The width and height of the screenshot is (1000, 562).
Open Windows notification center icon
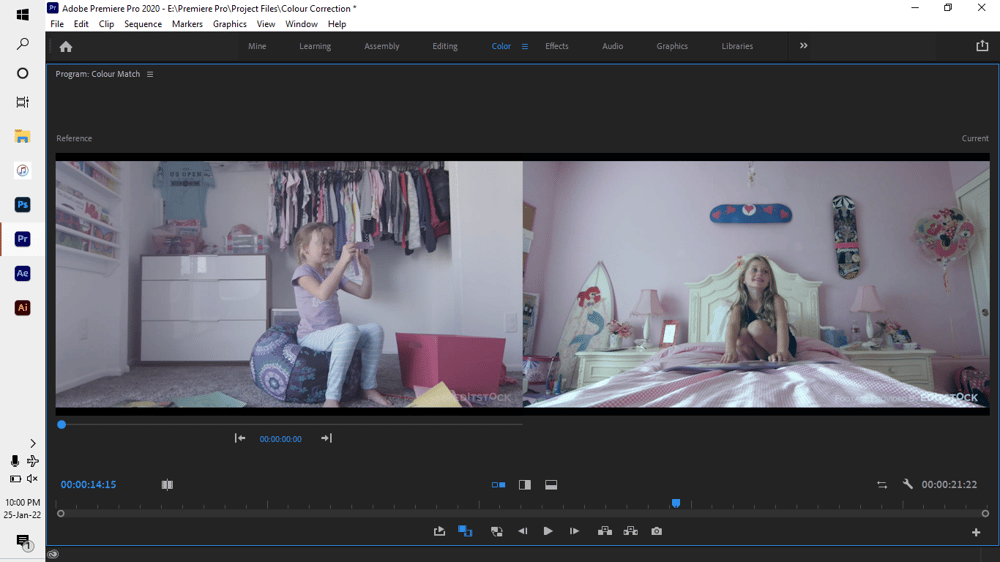pos(24,542)
